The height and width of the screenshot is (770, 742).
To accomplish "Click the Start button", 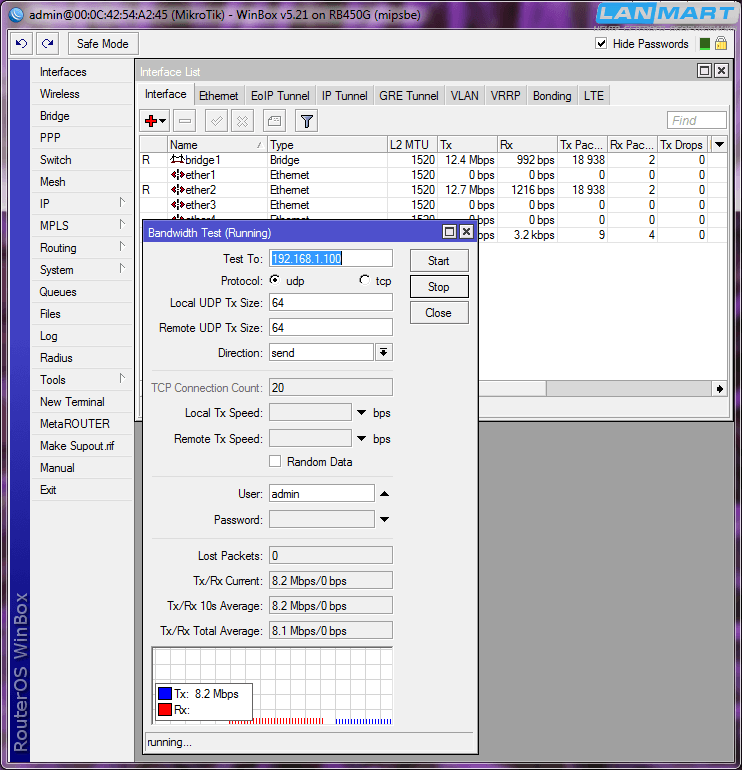I will pyautogui.click(x=439, y=261).
